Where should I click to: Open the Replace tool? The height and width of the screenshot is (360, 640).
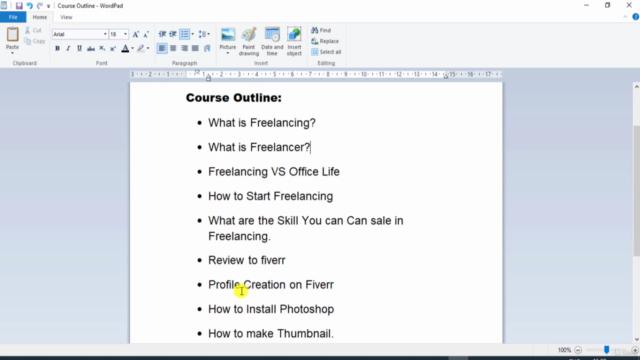[x=325, y=41]
